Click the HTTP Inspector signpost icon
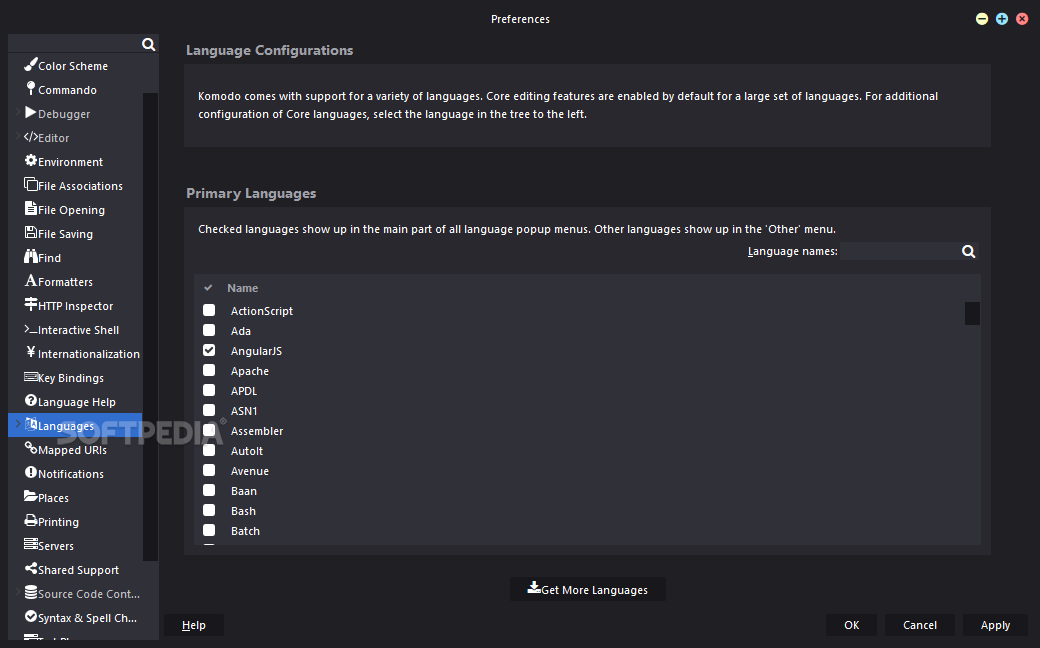 [31, 304]
